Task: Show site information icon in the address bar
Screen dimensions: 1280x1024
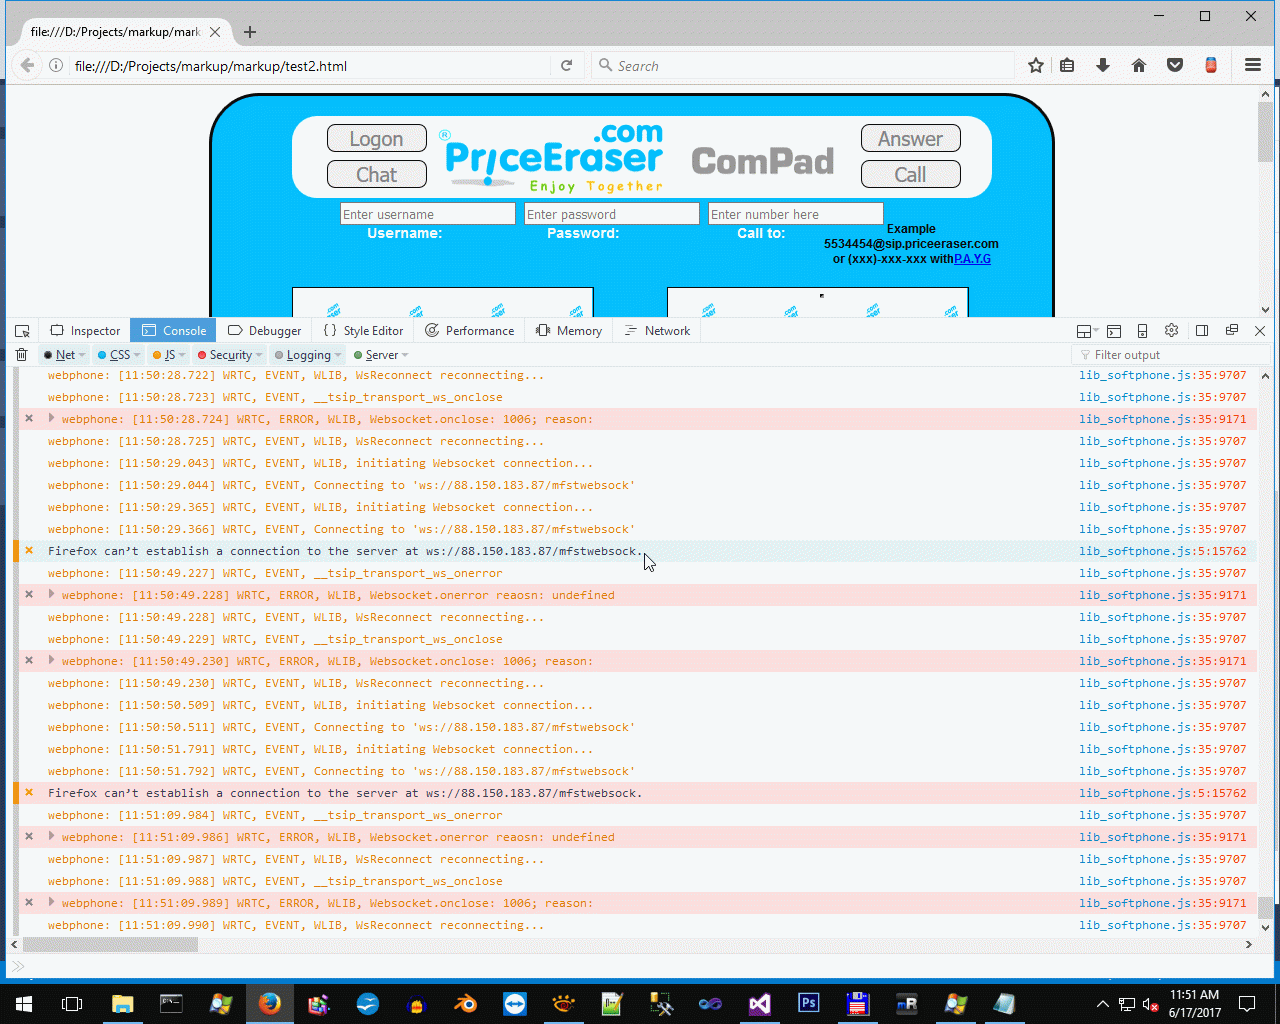Action: [x=56, y=66]
